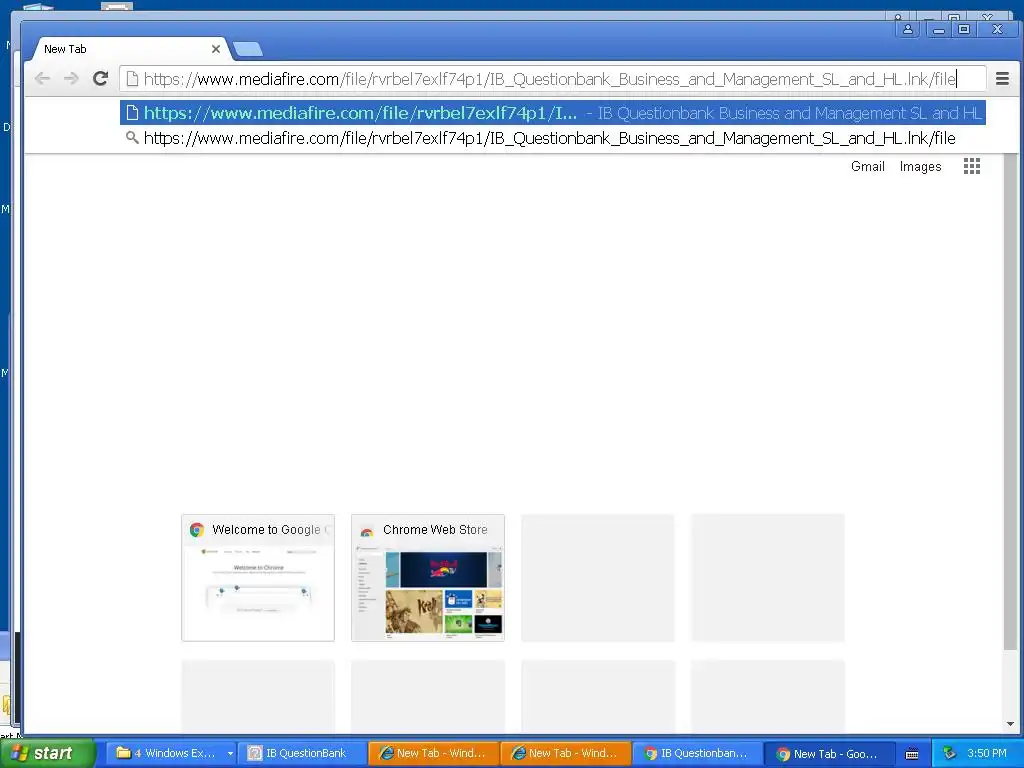Reload the page with the refresh icon
This screenshot has height=768, width=1024.
[100, 79]
